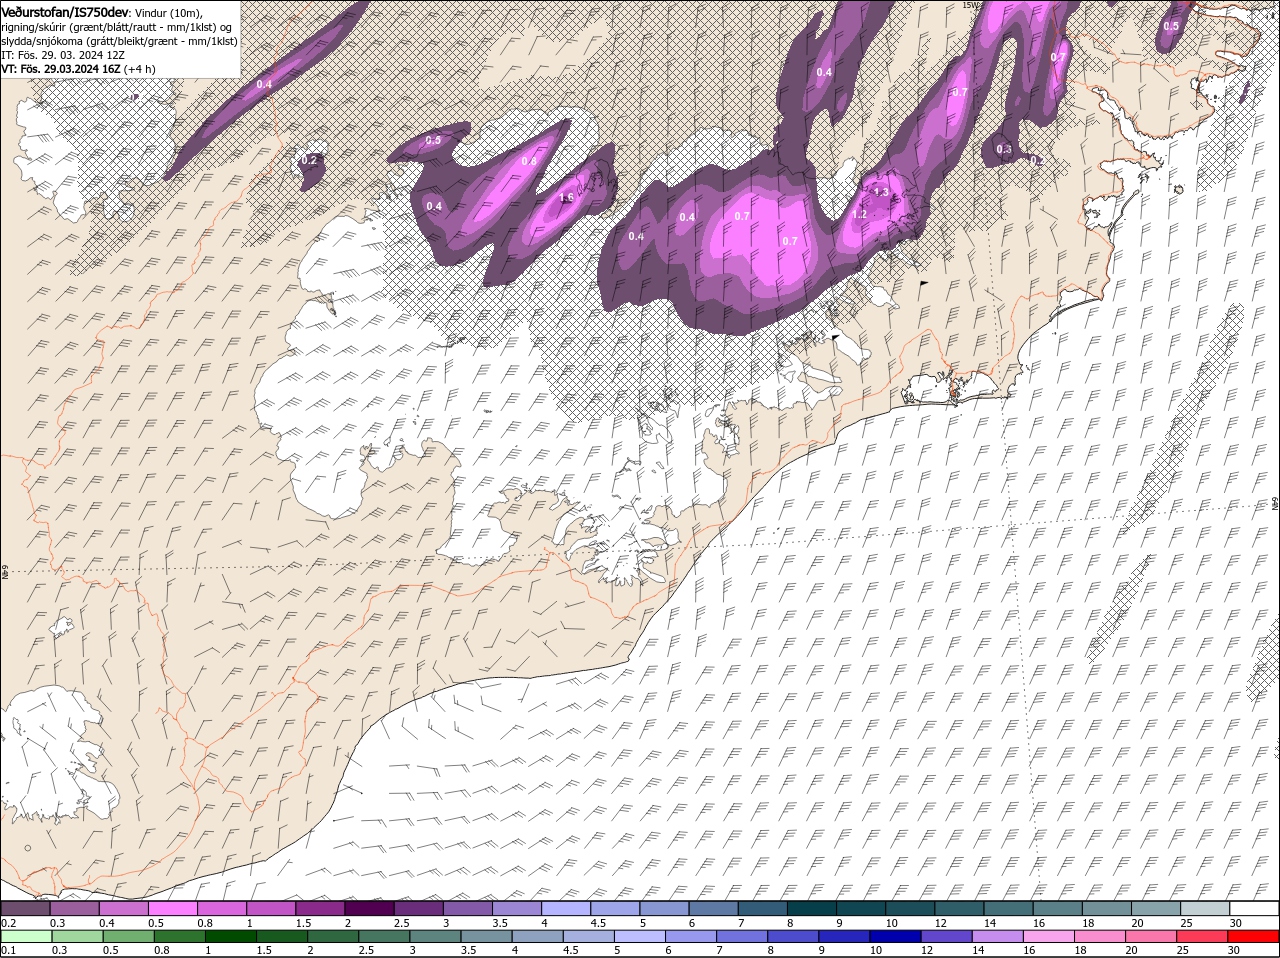The image size is (1280, 958).
Task: Pick bright pink swatch between 0.5 and 0.8
Action: point(172,908)
